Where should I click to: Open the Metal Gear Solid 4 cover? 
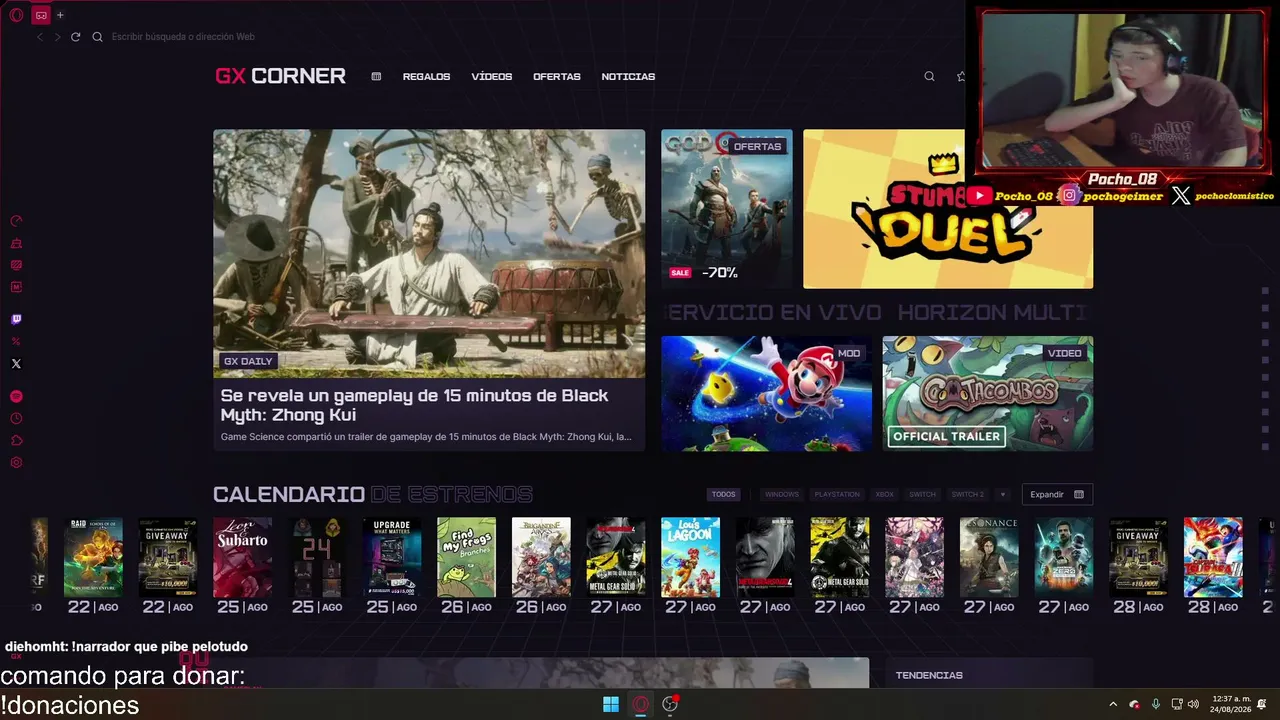pos(765,557)
